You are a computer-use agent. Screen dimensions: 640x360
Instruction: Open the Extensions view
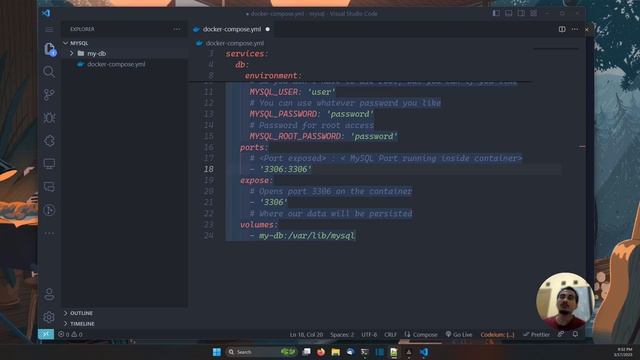49,141
